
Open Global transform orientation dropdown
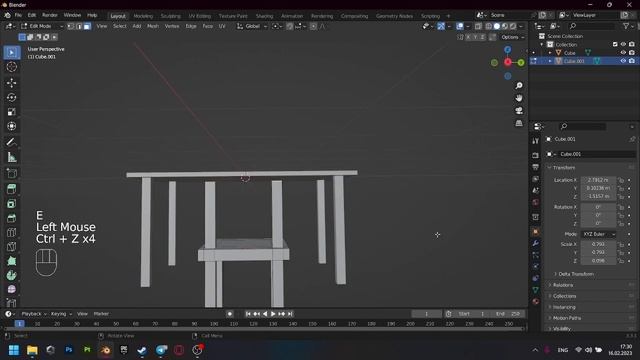252,26
